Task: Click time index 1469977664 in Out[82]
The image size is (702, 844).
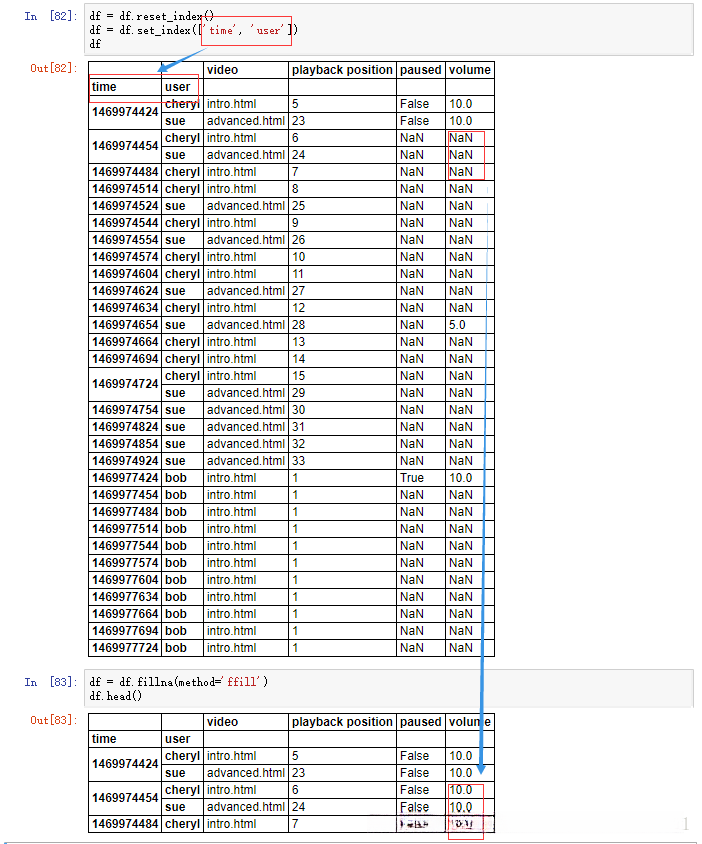Action: coord(125,614)
